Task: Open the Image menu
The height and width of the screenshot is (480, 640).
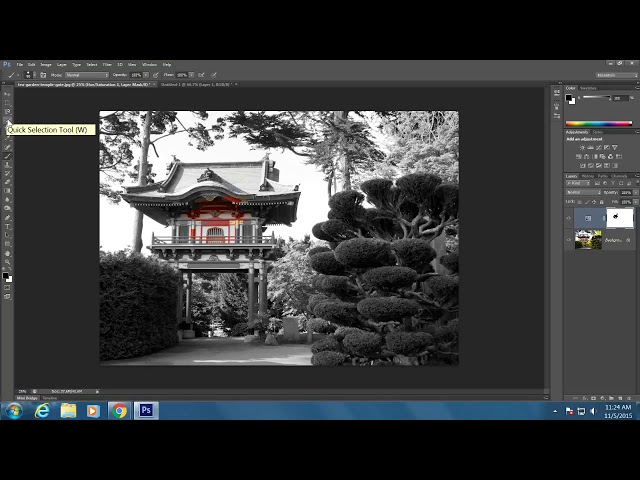Action: 46,64
